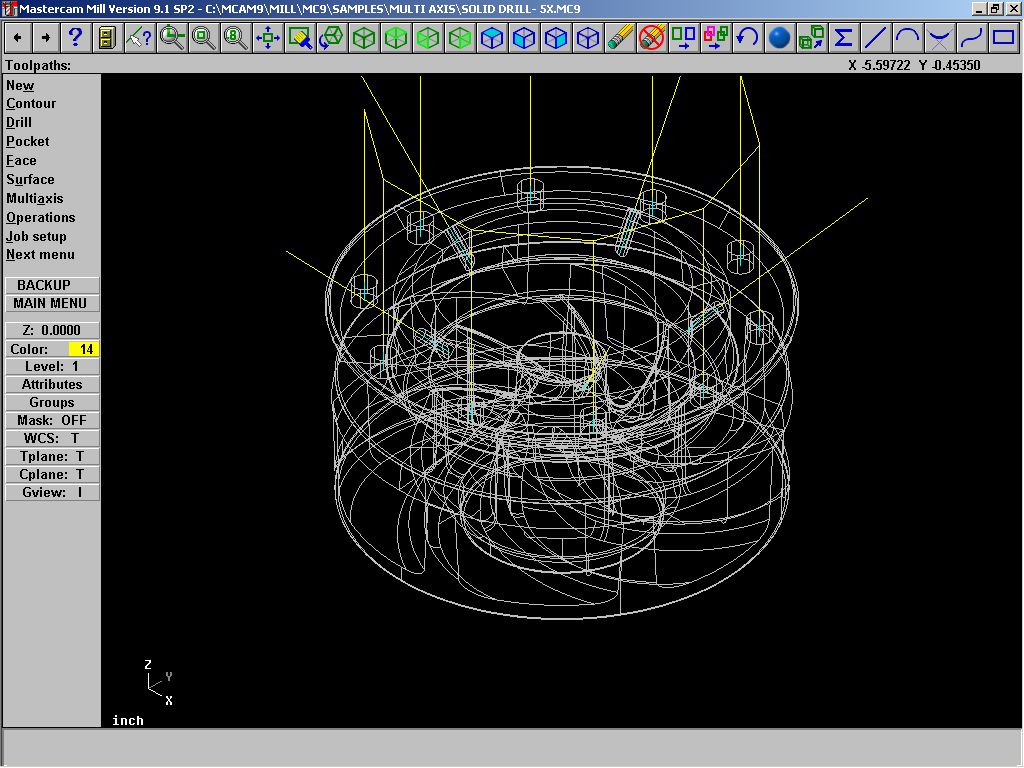Toggle the Mask: OFF setting
The width and height of the screenshot is (1024, 768).
point(52,420)
